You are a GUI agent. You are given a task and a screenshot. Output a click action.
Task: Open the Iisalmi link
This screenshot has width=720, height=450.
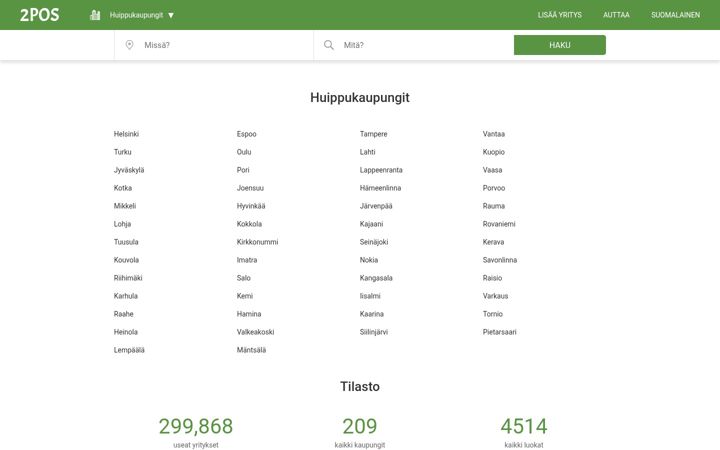click(370, 296)
